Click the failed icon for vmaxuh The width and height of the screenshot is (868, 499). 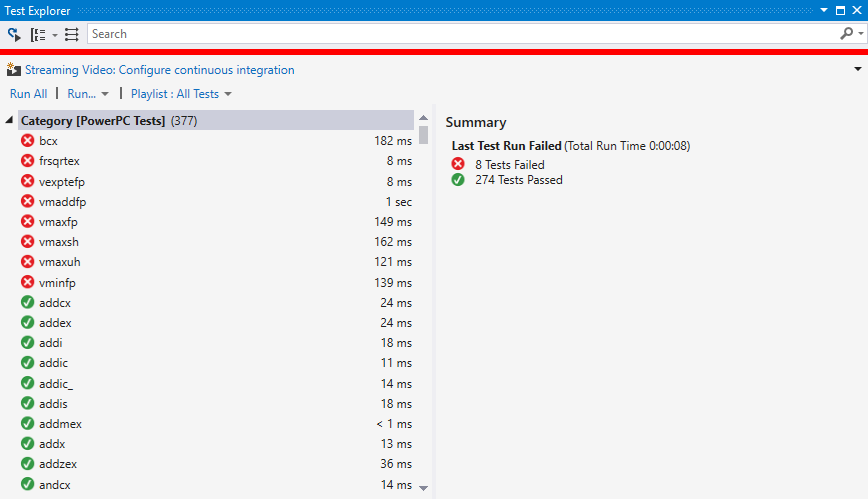(x=27, y=261)
